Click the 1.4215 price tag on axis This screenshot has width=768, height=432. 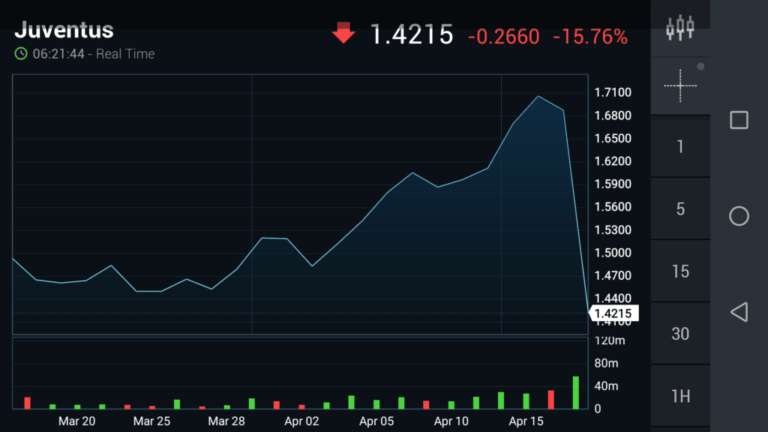[x=613, y=314]
